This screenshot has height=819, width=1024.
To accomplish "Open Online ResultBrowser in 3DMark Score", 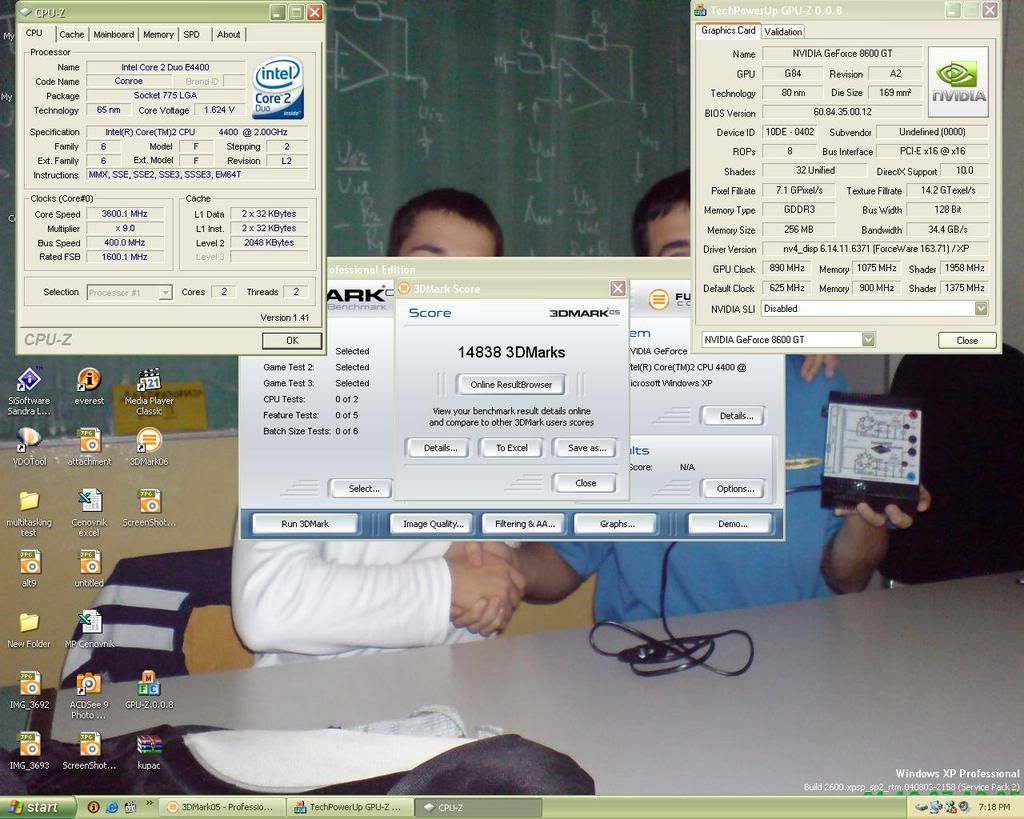I will click(x=511, y=385).
